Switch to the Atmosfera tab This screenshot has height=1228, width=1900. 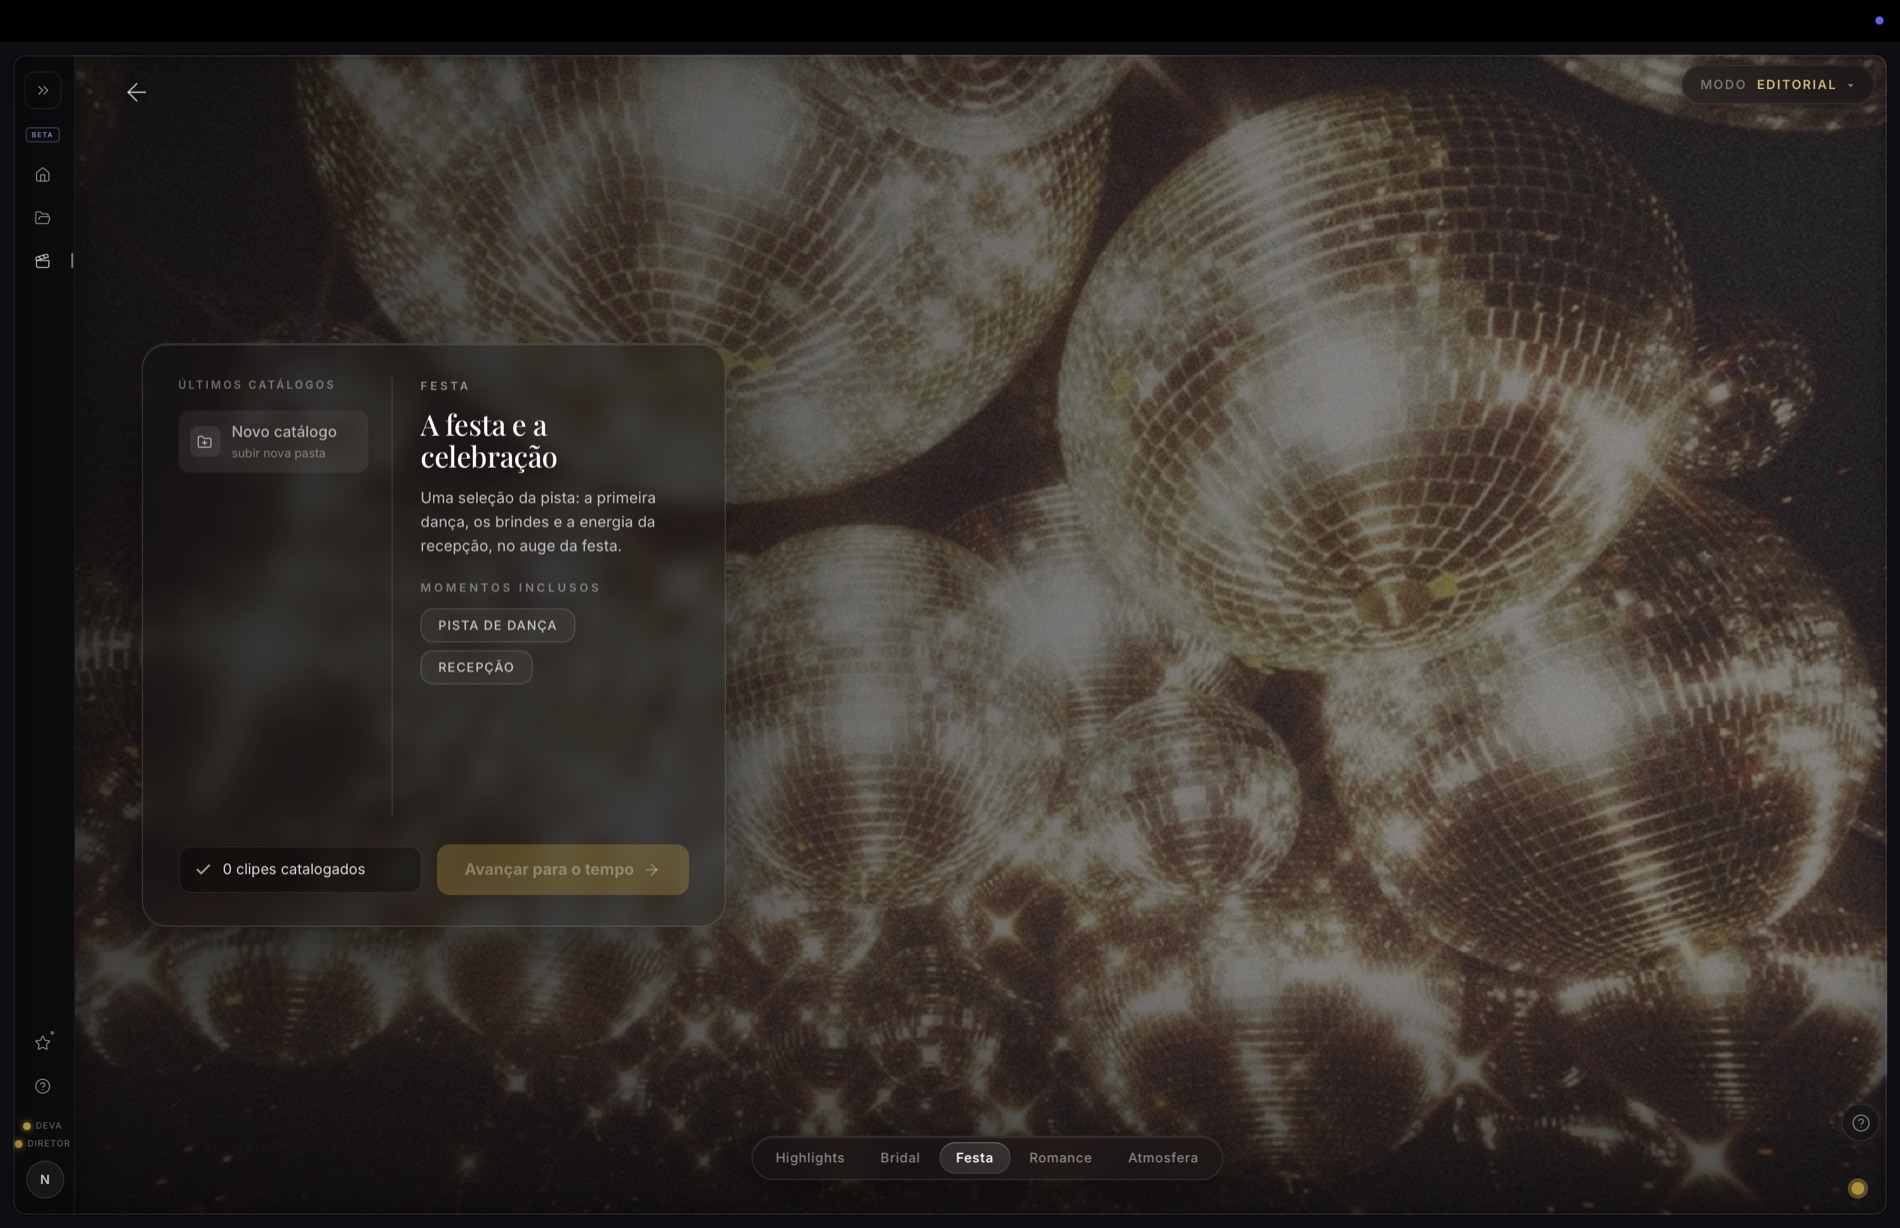tap(1163, 1158)
